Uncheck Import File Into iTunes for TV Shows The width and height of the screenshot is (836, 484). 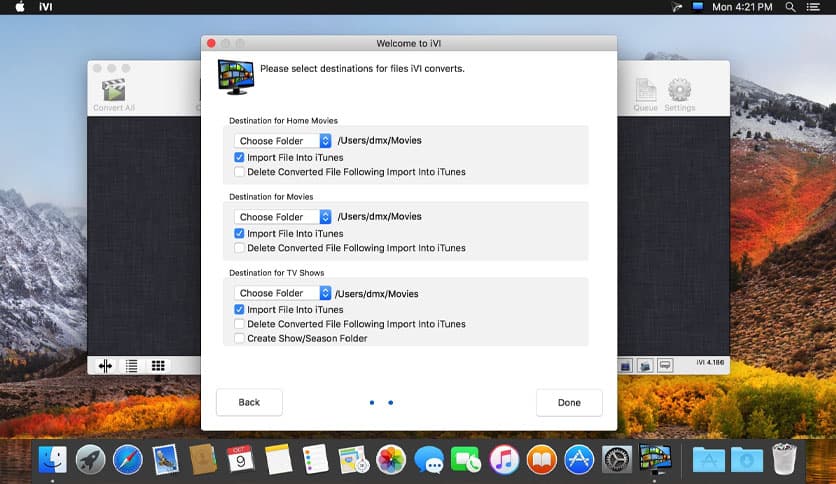239,310
